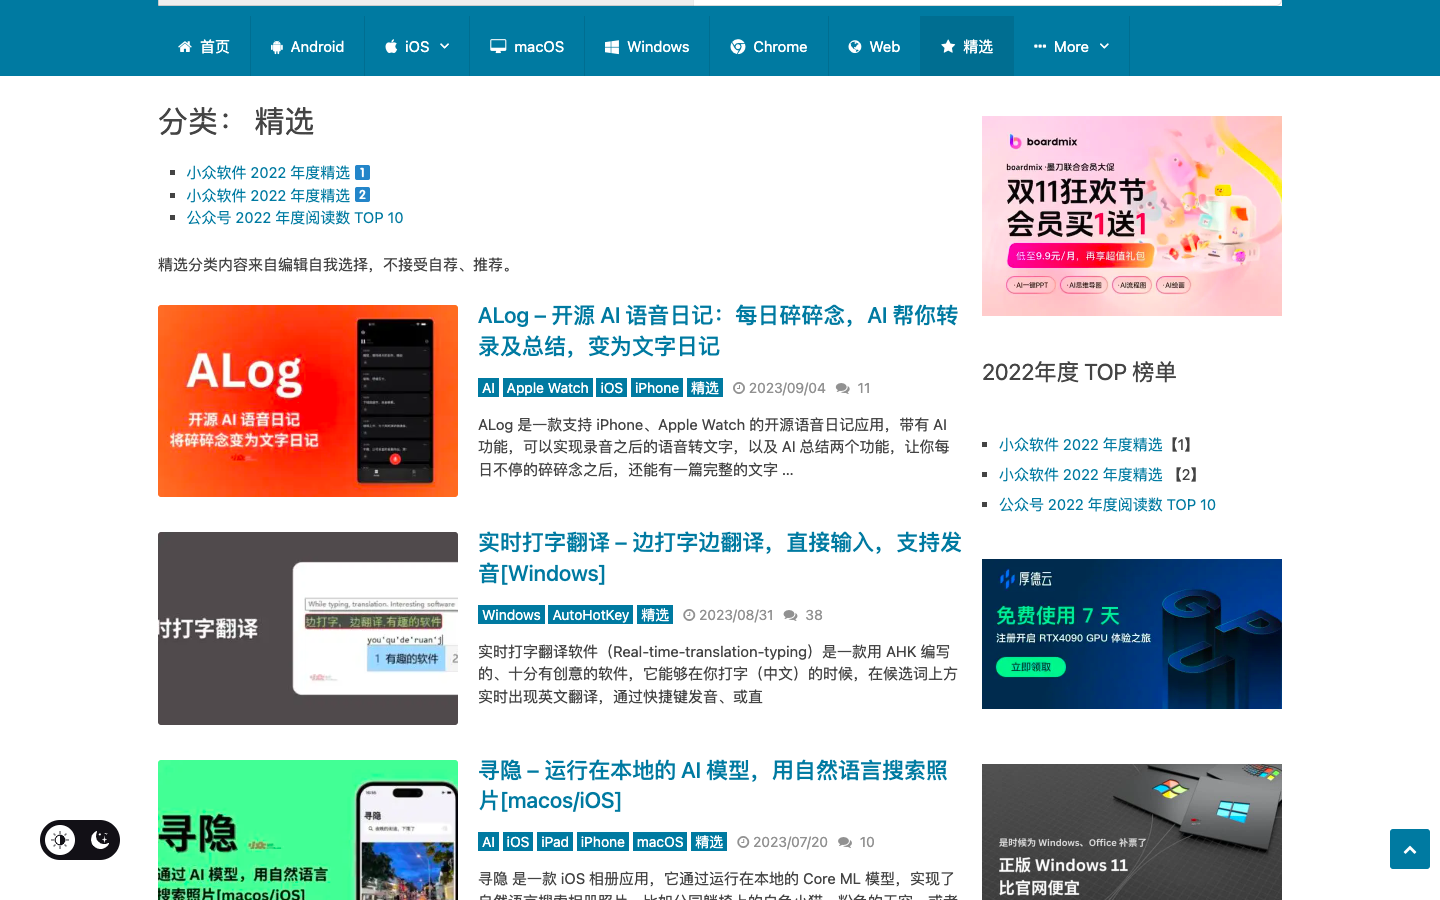Open the macOS category in navigation
The height and width of the screenshot is (900, 1440).
click(527, 47)
